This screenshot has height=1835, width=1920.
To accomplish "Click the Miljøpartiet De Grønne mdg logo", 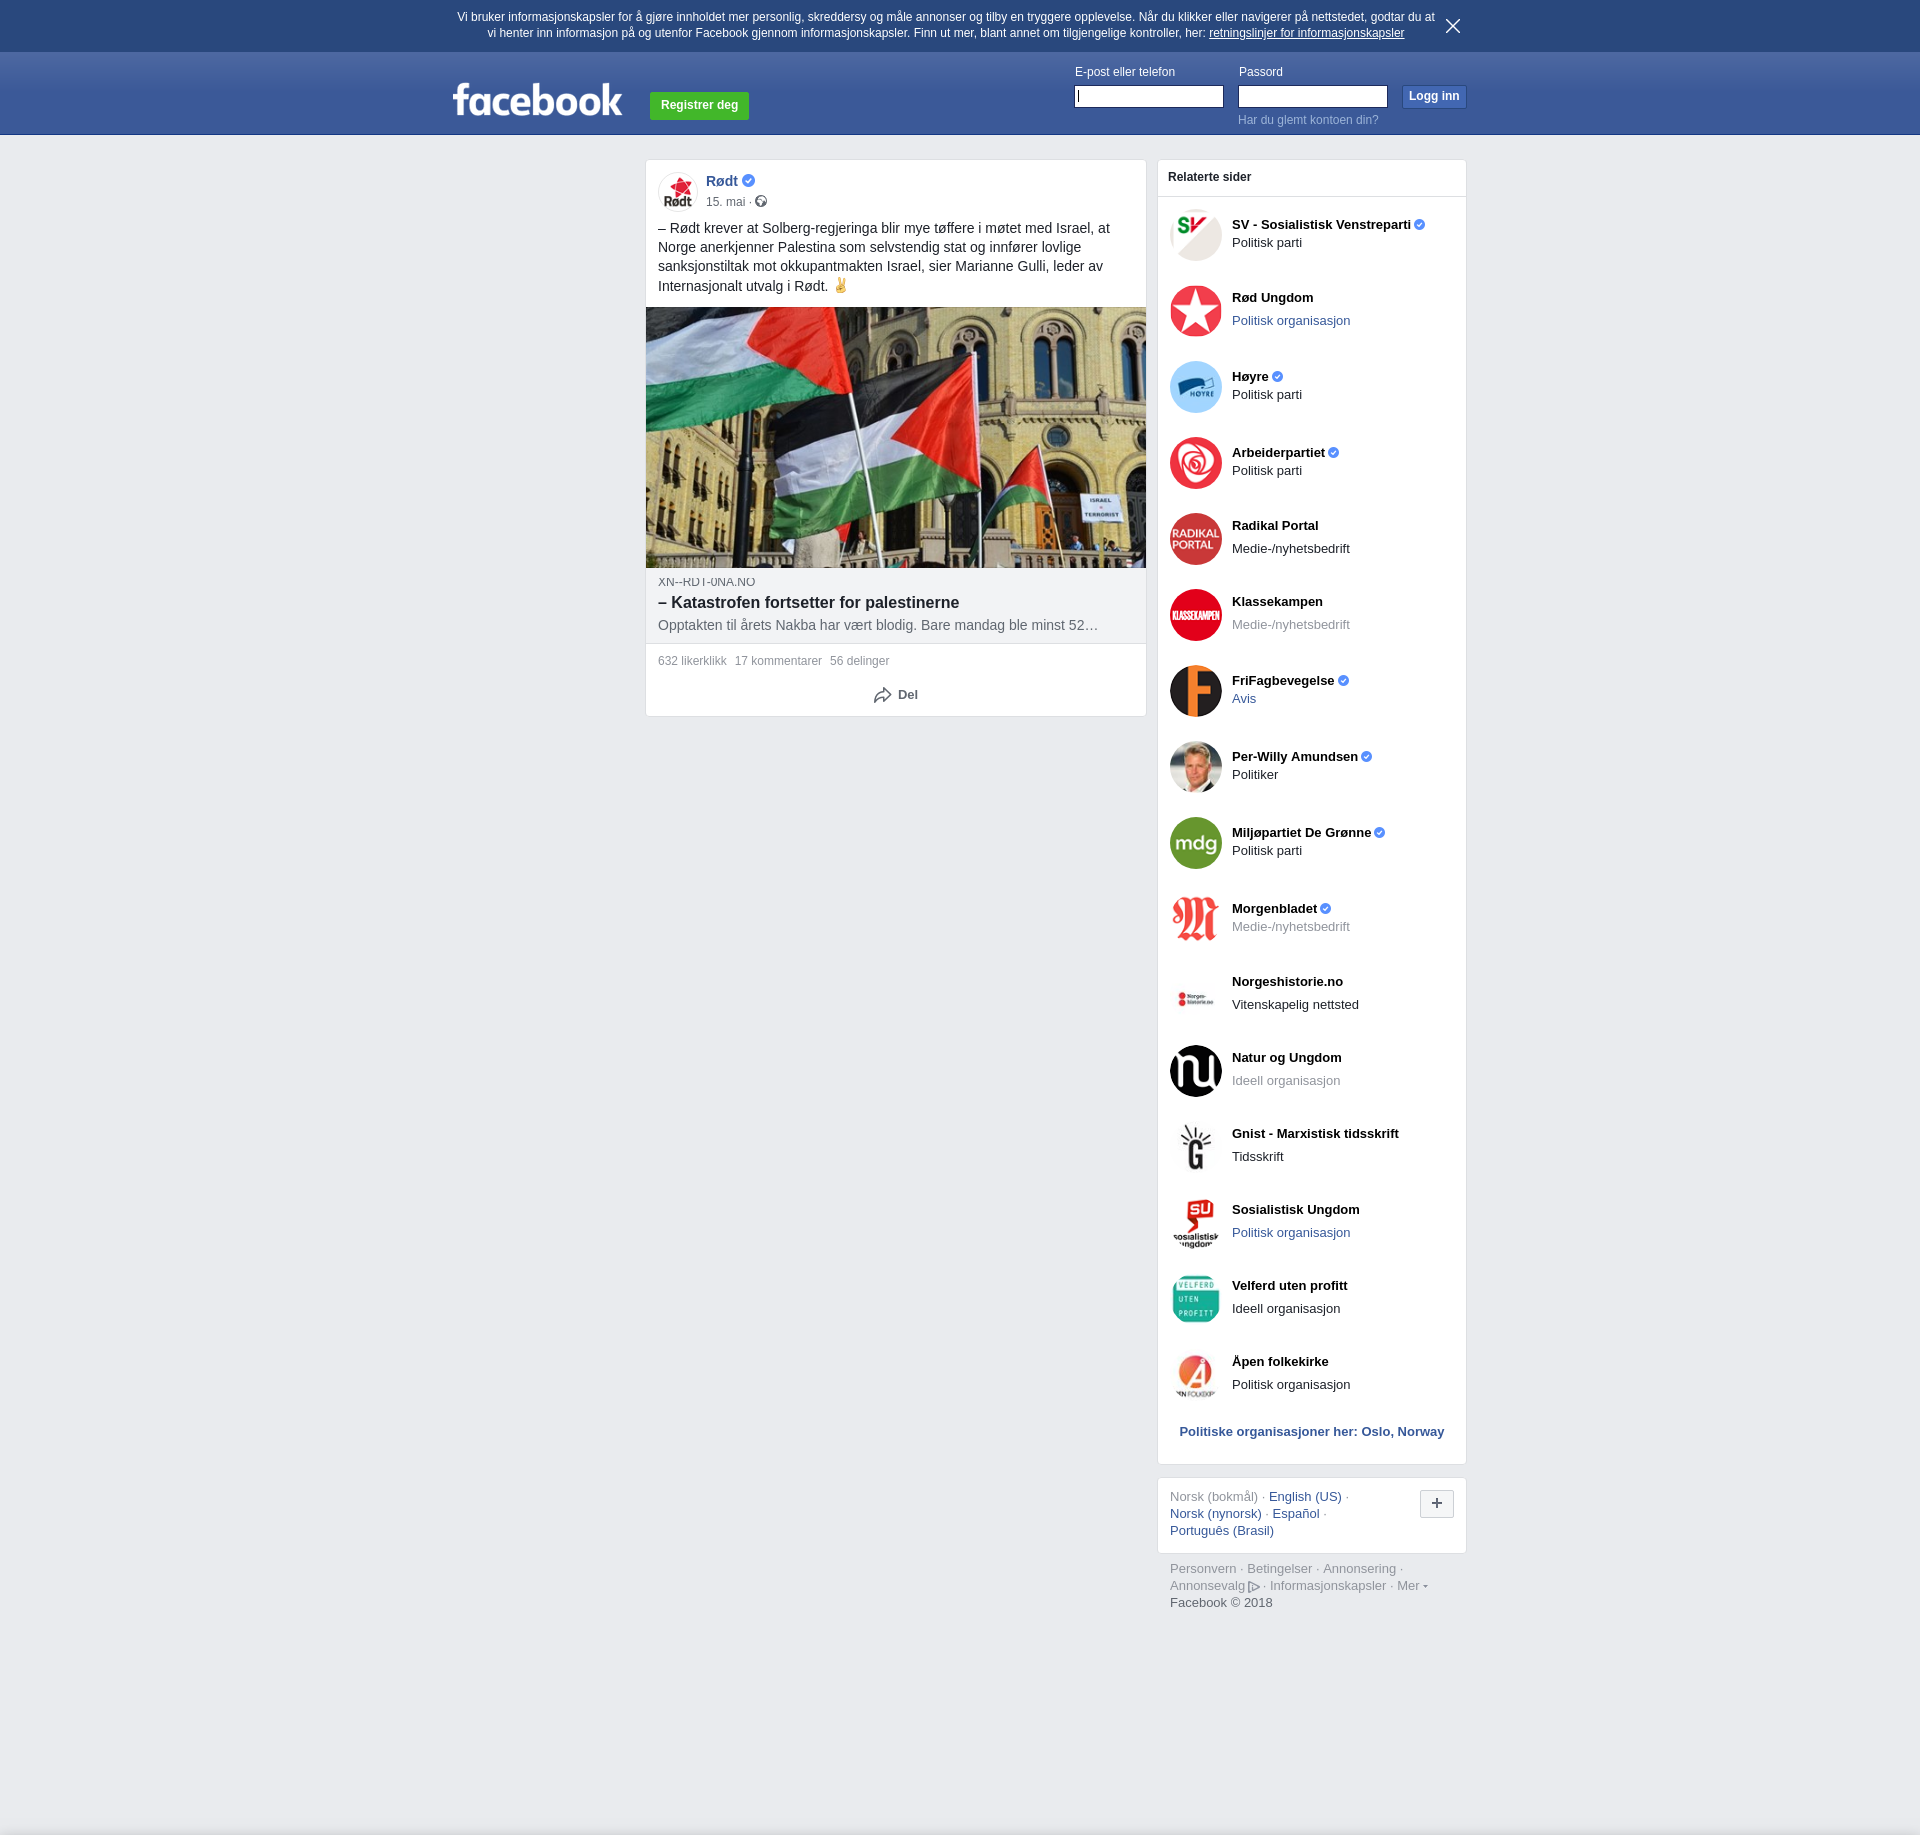I will 1195,843.
